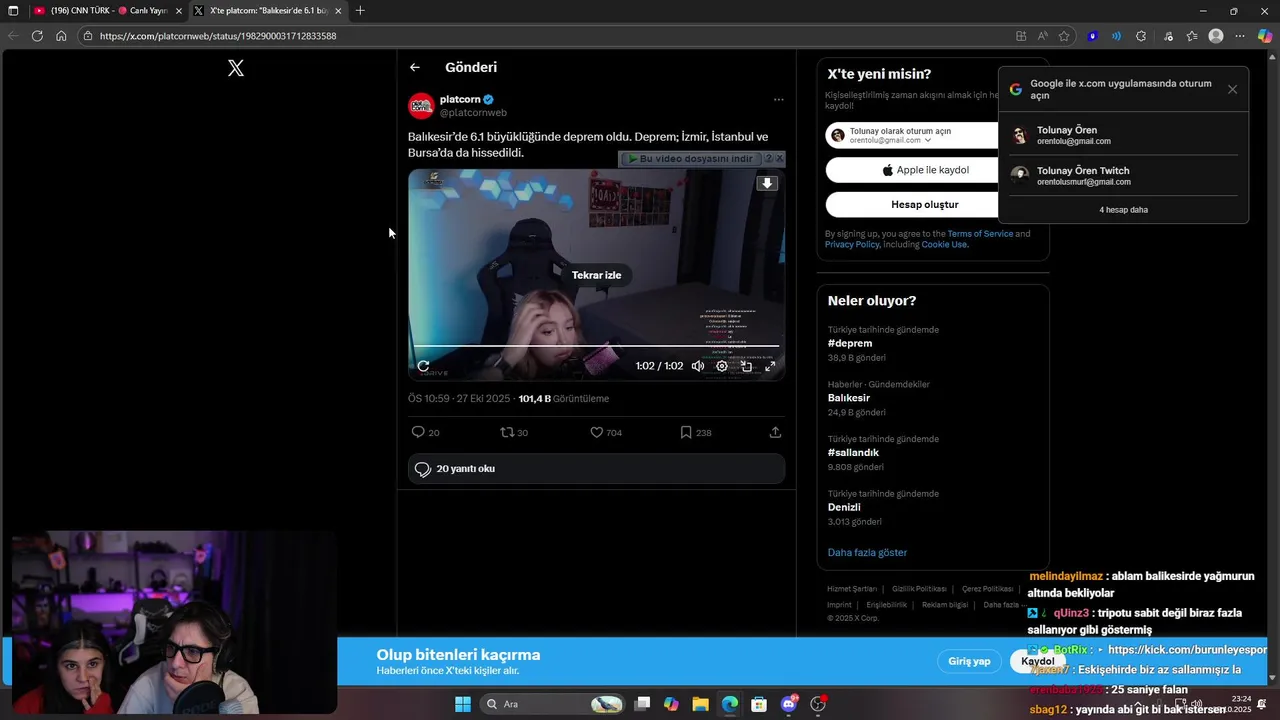Click 'Hesap oluştur' button
Image resolution: width=1280 pixels, height=720 pixels.
pos(925,204)
